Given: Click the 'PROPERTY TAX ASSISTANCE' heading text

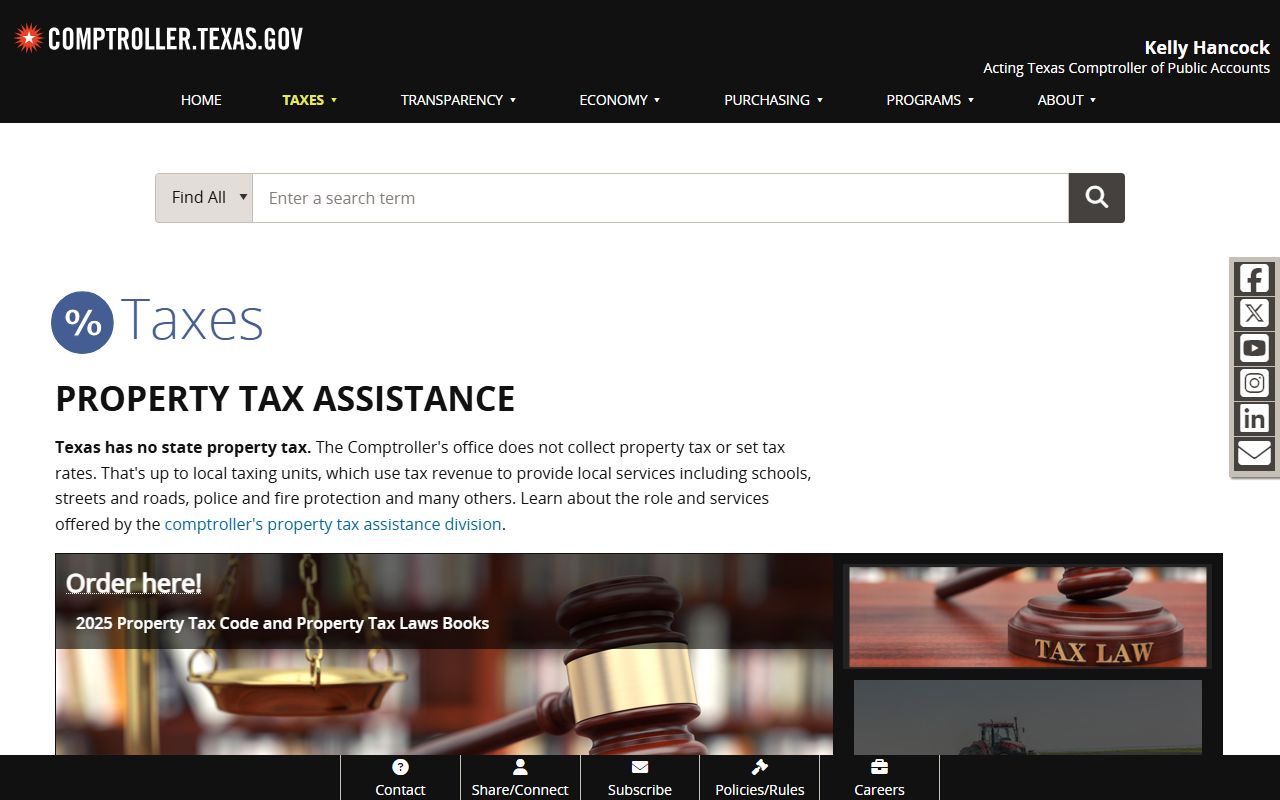Looking at the screenshot, I should tap(285, 398).
